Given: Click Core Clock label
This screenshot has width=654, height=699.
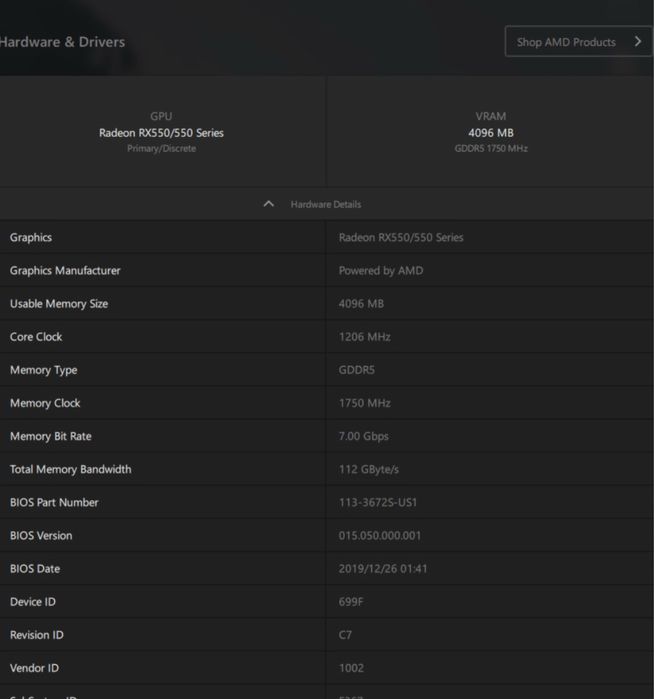Looking at the screenshot, I should click(x=36, y=337).
